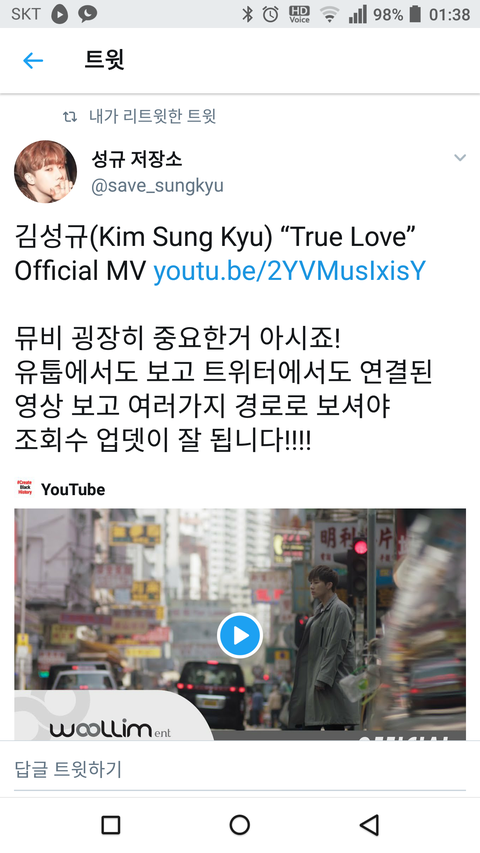Play the True Love video
The width and height of the screenshot is (480, 853).
(x=240, y=635)
